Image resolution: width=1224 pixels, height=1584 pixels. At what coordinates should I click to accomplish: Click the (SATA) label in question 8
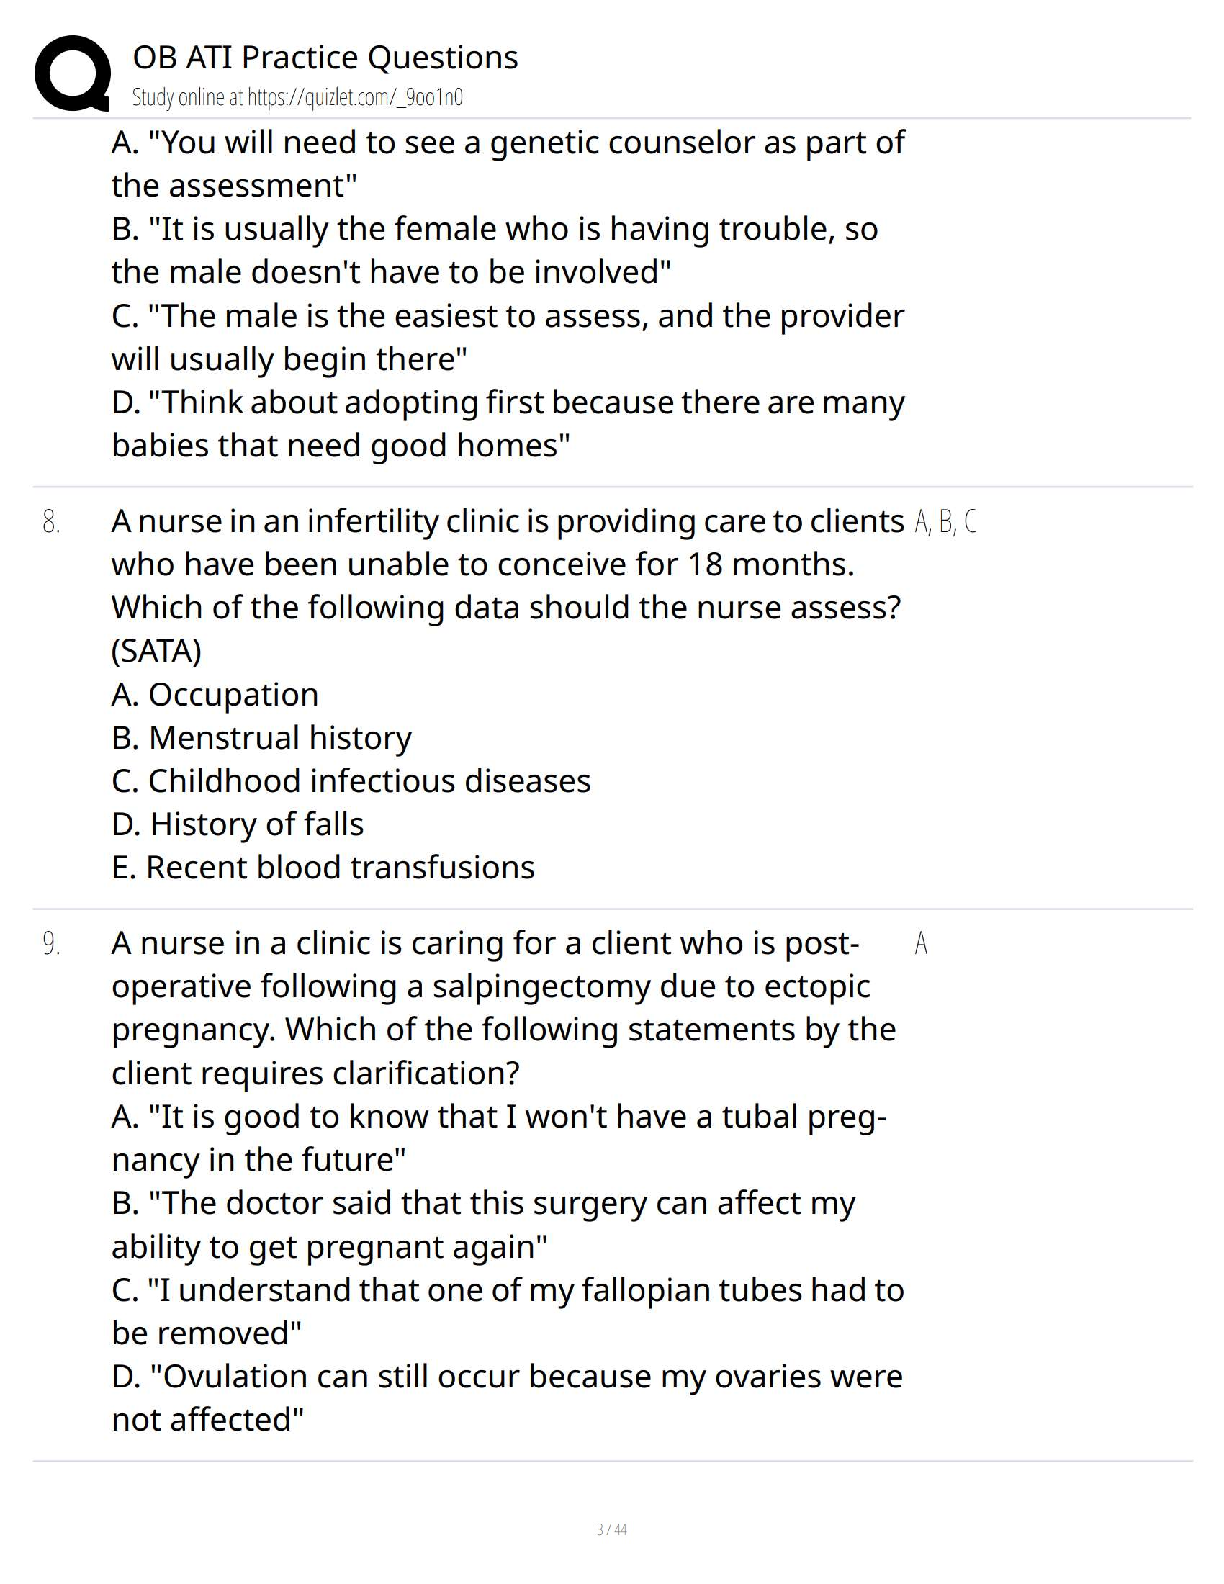click(156, 651)
